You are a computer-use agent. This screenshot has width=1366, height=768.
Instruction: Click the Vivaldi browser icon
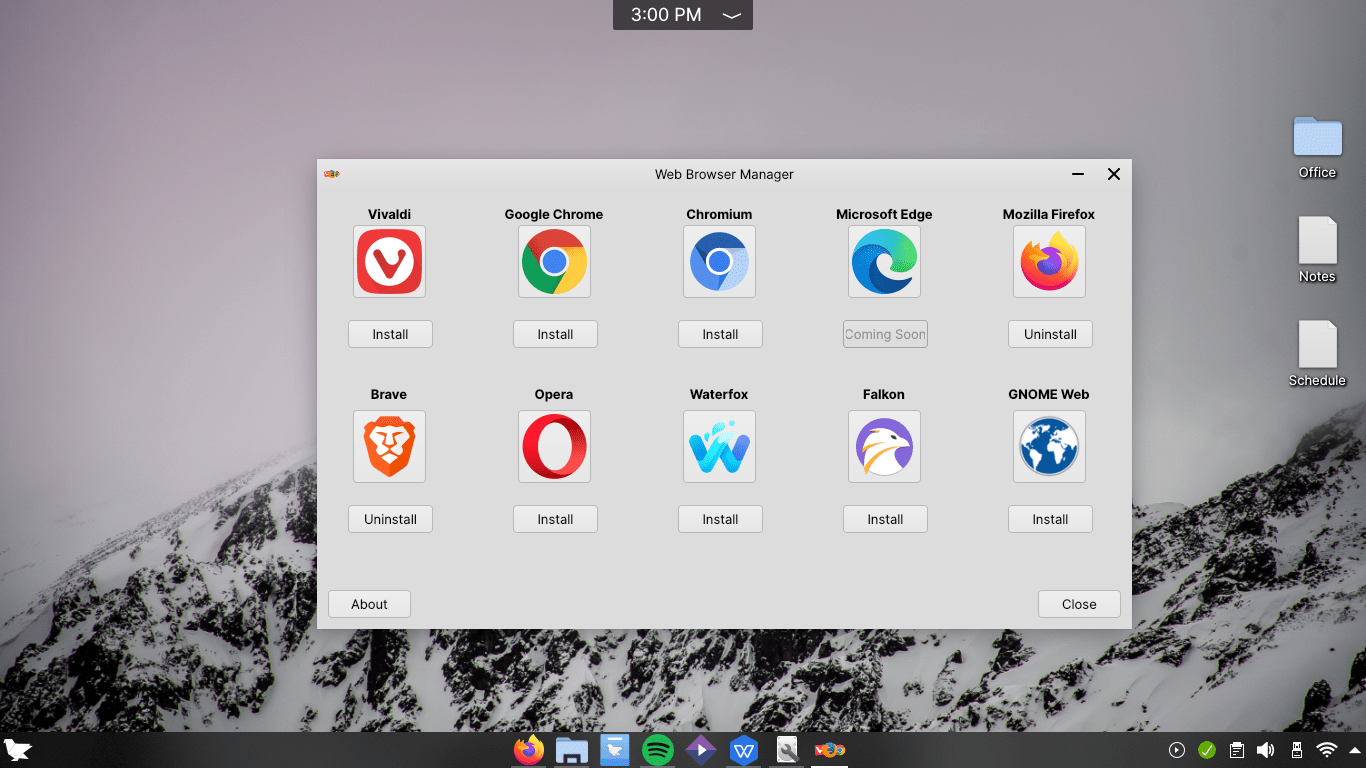[x=389, y=261]
